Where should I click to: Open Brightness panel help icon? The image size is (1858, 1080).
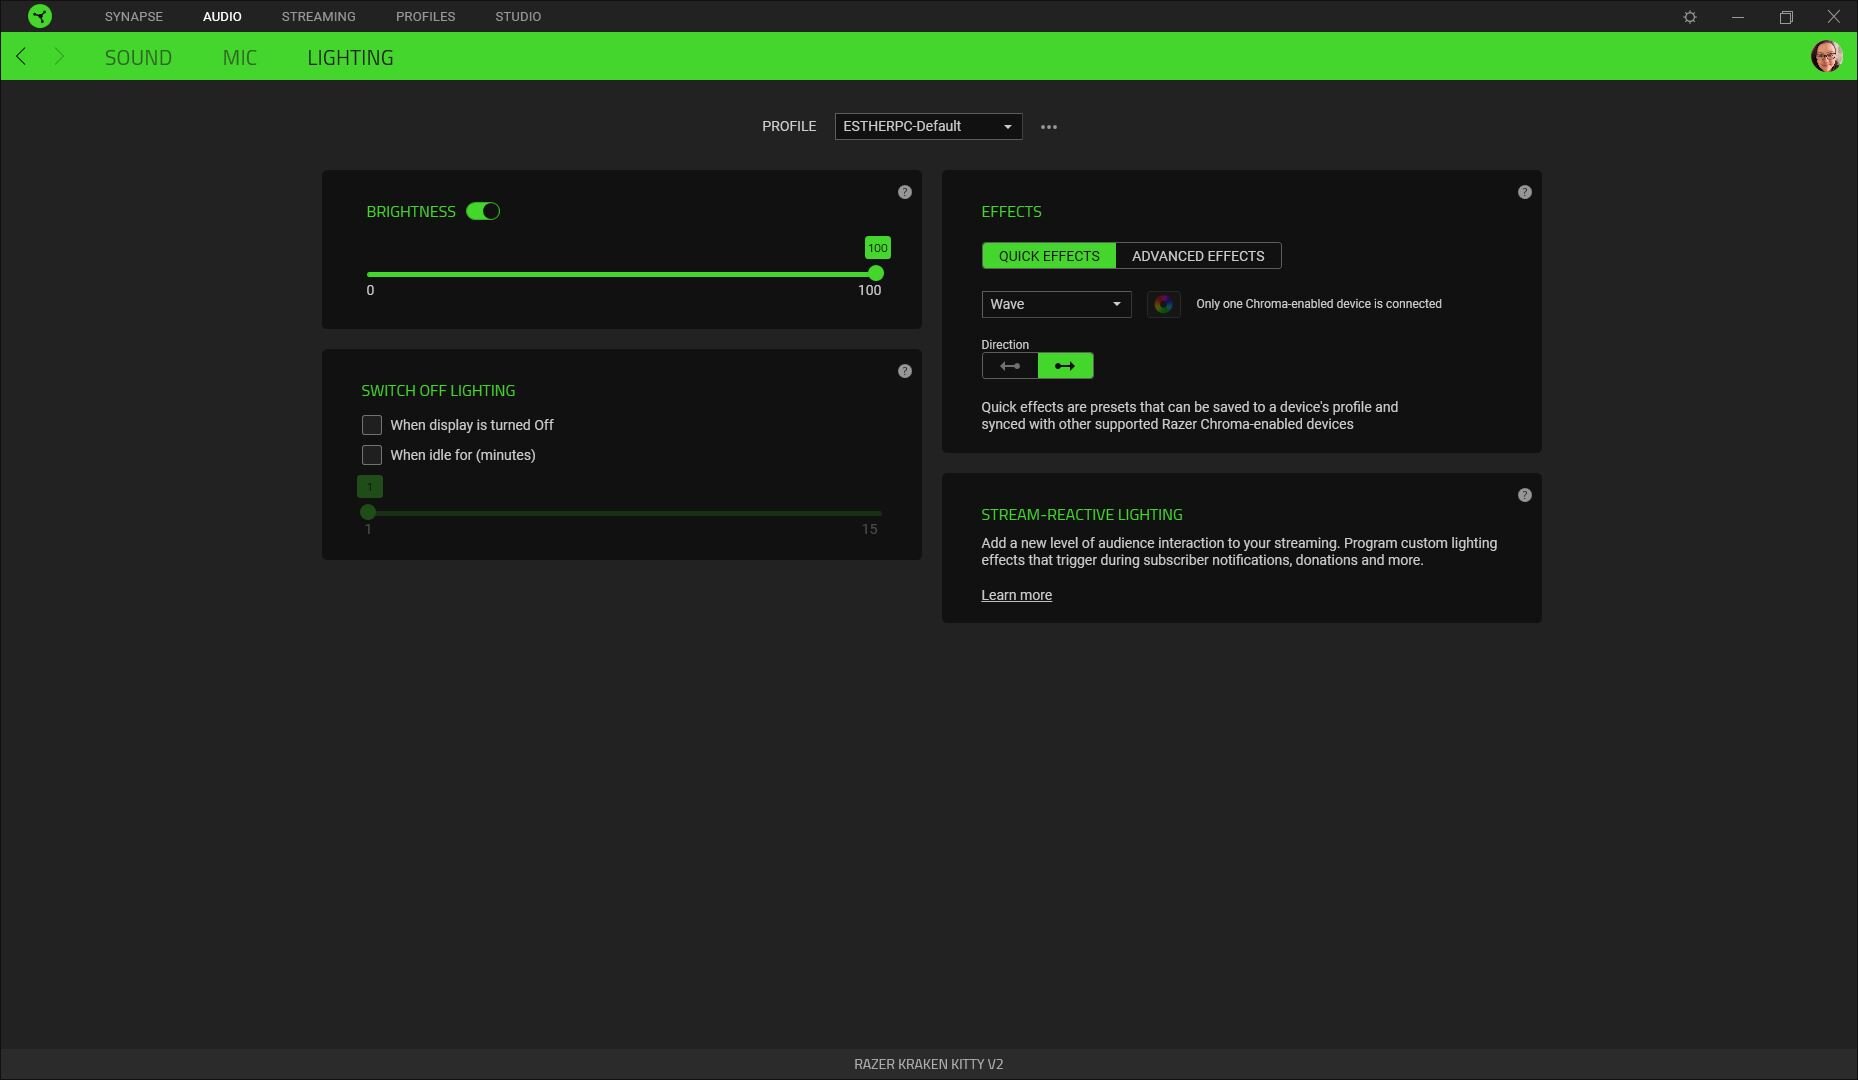[x=905, y=192]
